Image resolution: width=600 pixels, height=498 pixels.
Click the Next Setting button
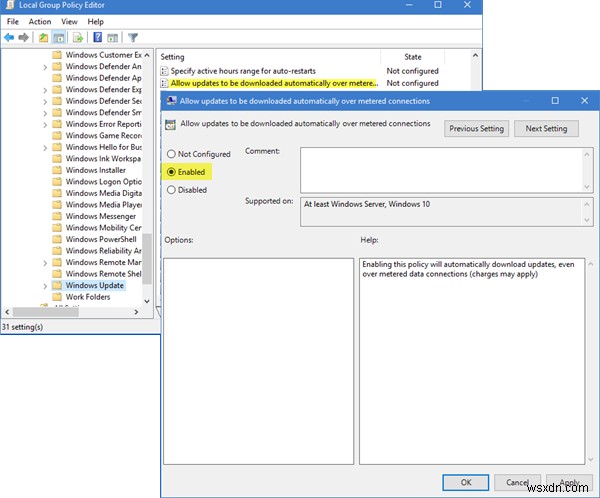pos(546,129)
